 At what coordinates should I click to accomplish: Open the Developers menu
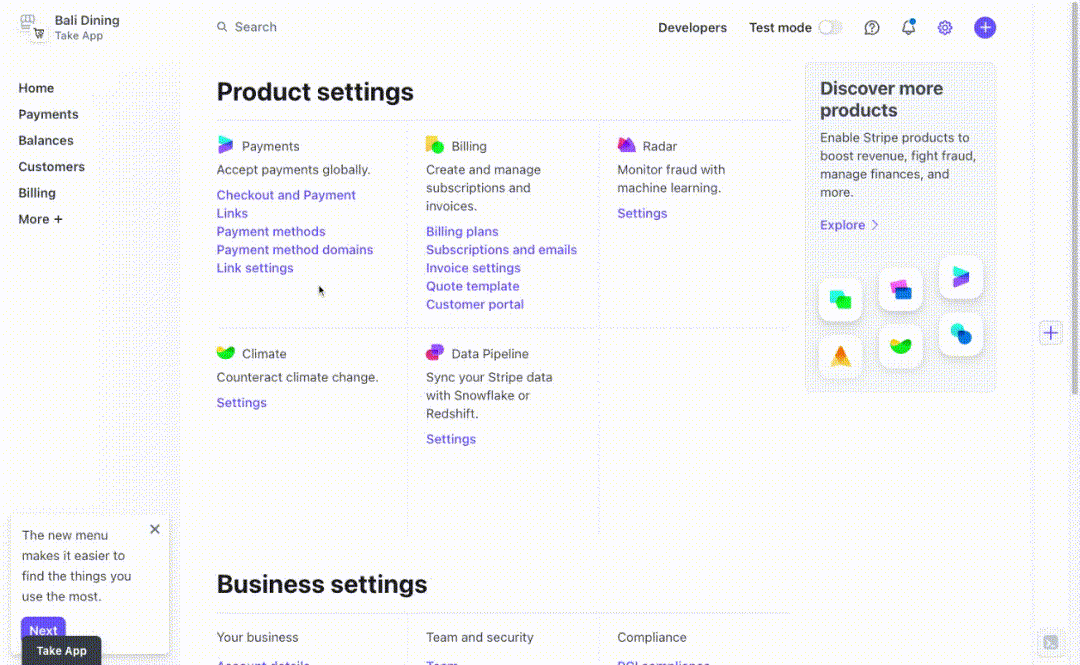(692, 28)
